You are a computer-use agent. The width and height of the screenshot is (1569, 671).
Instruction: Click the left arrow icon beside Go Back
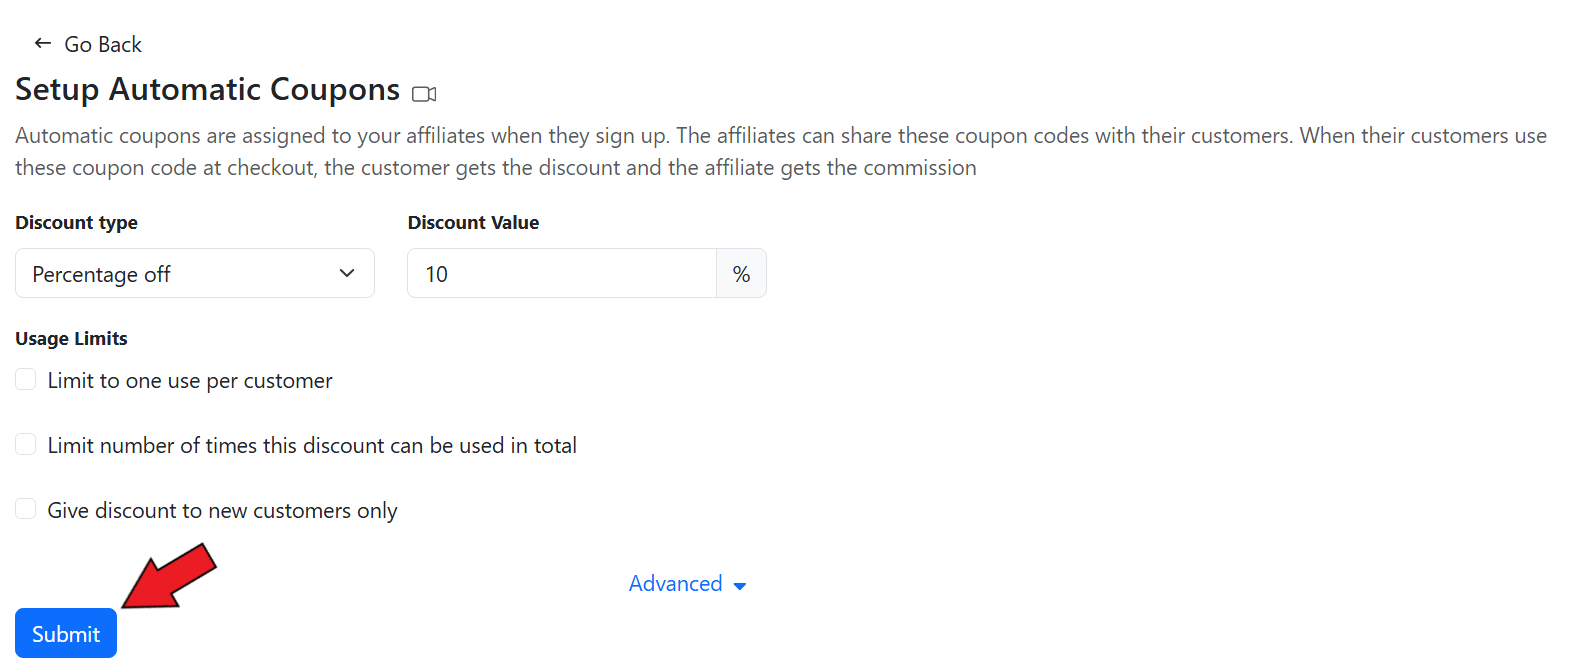(x=42, y=43)
